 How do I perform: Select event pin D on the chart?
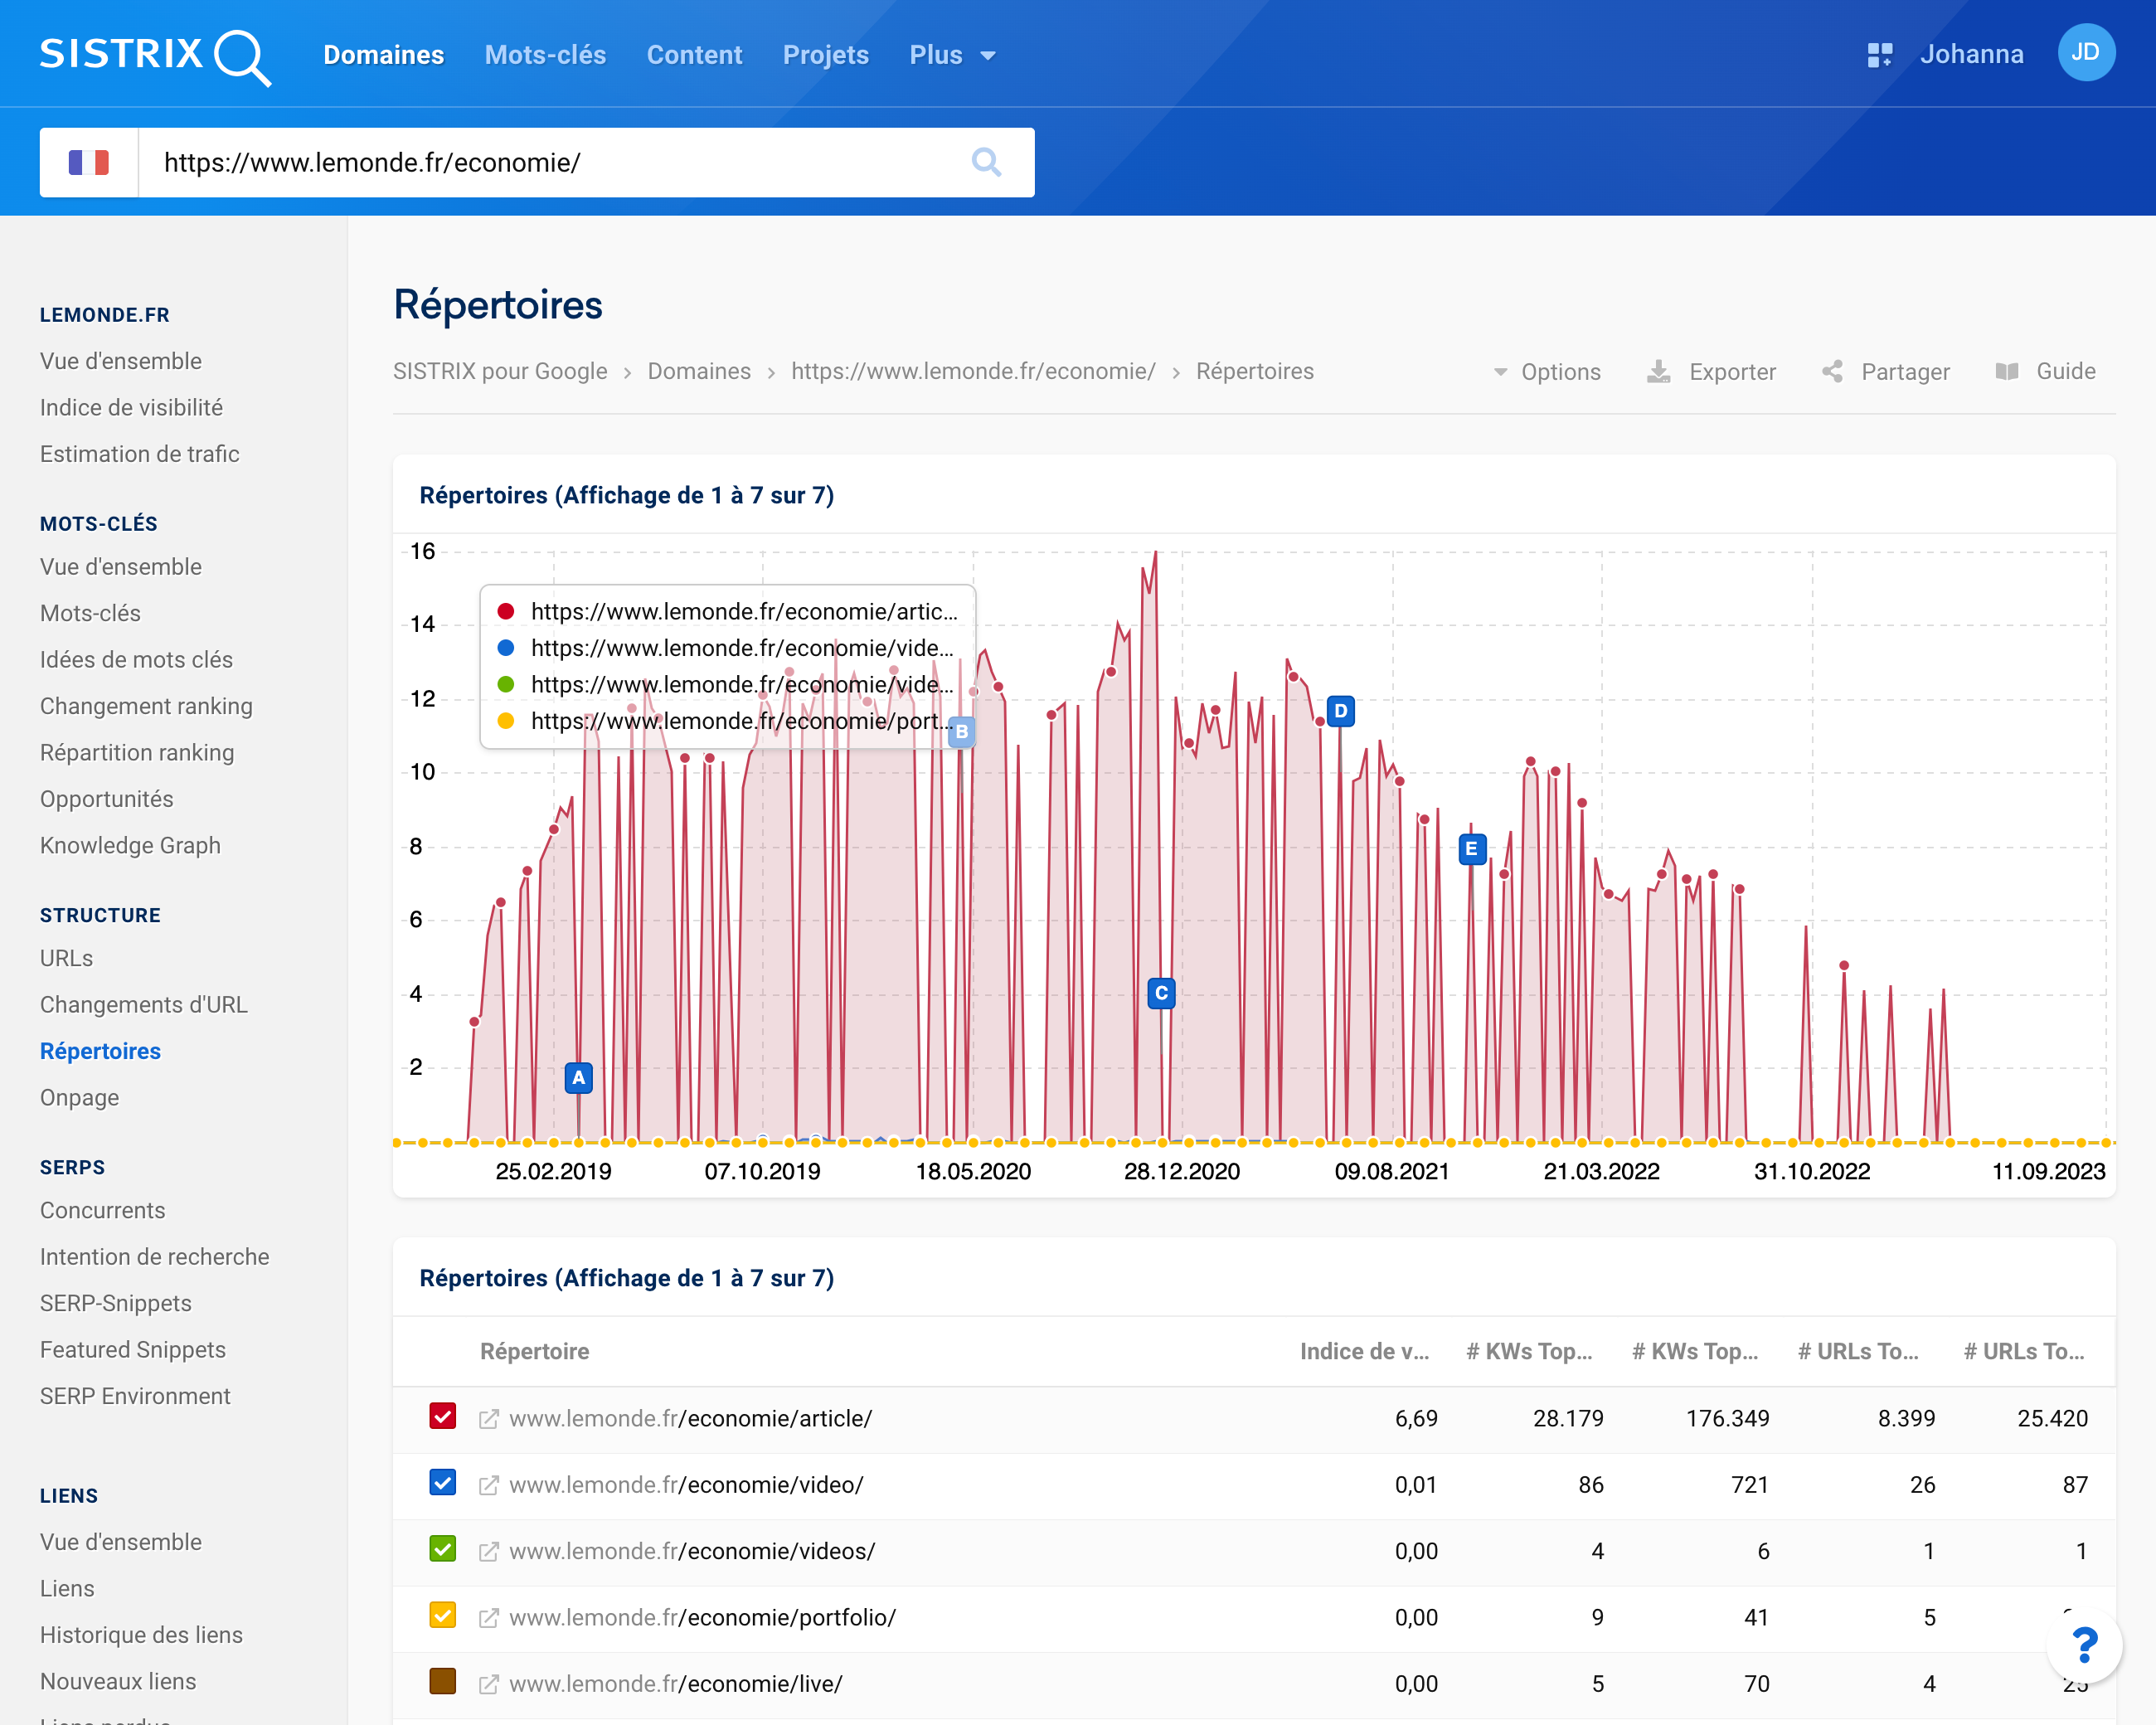pos(1341,711)
